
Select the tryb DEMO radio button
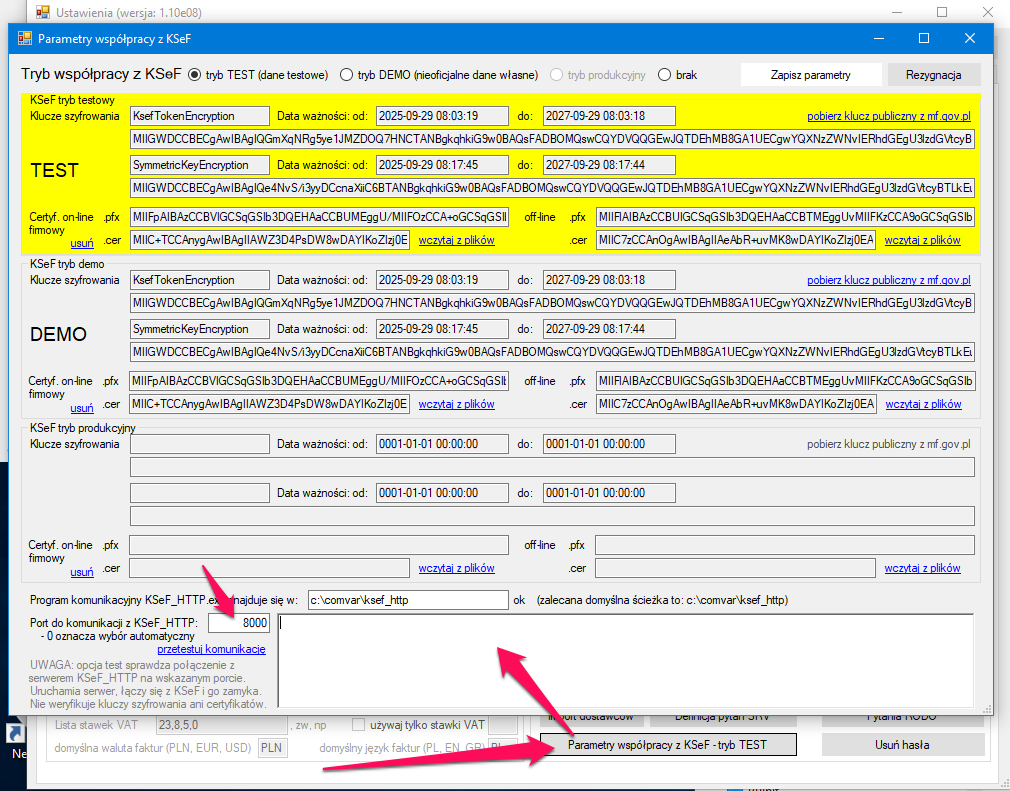tap(347, 75)
